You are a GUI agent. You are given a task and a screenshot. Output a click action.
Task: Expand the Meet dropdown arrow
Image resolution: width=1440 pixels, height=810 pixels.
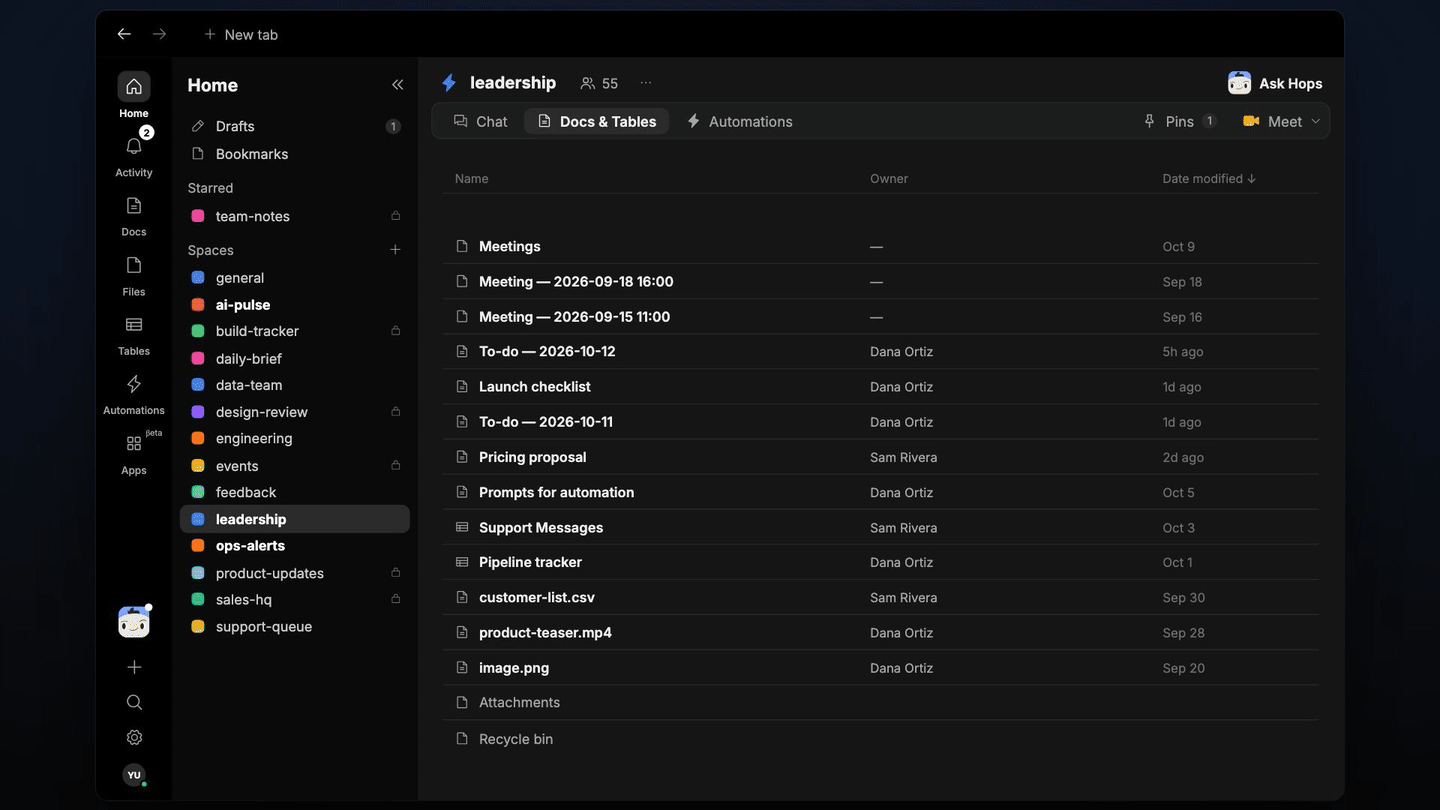coord(1316,121)
